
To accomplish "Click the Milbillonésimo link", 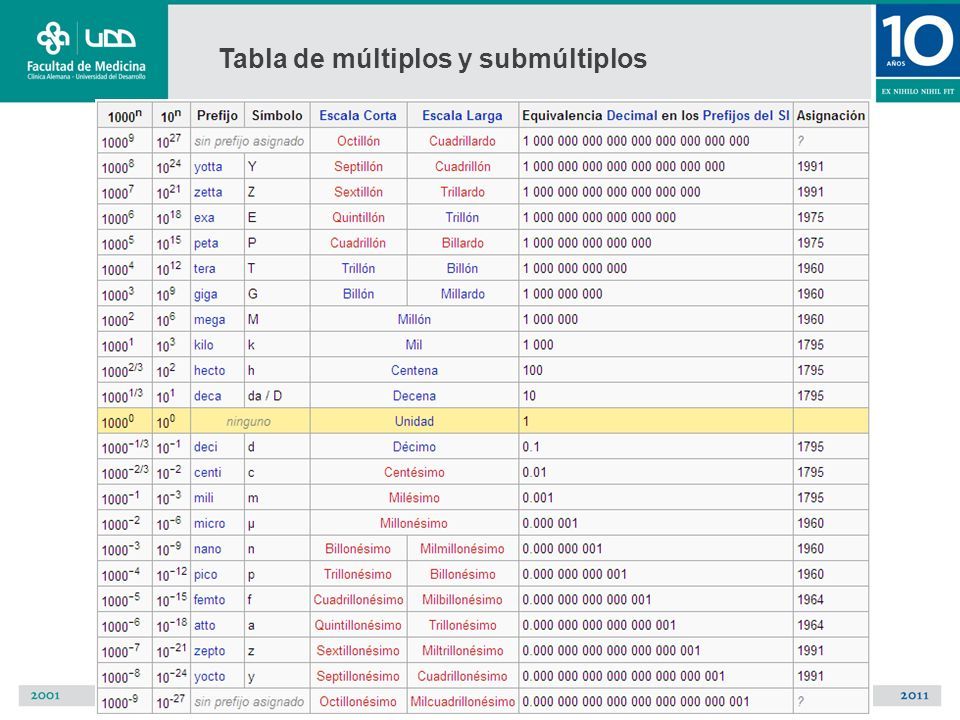I will [462, 600].
